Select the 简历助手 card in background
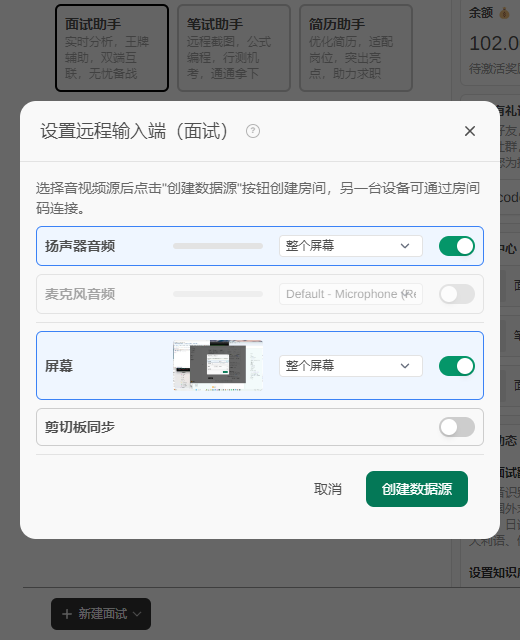This screenshot has height=640, width=520. [x=356, y=48]
